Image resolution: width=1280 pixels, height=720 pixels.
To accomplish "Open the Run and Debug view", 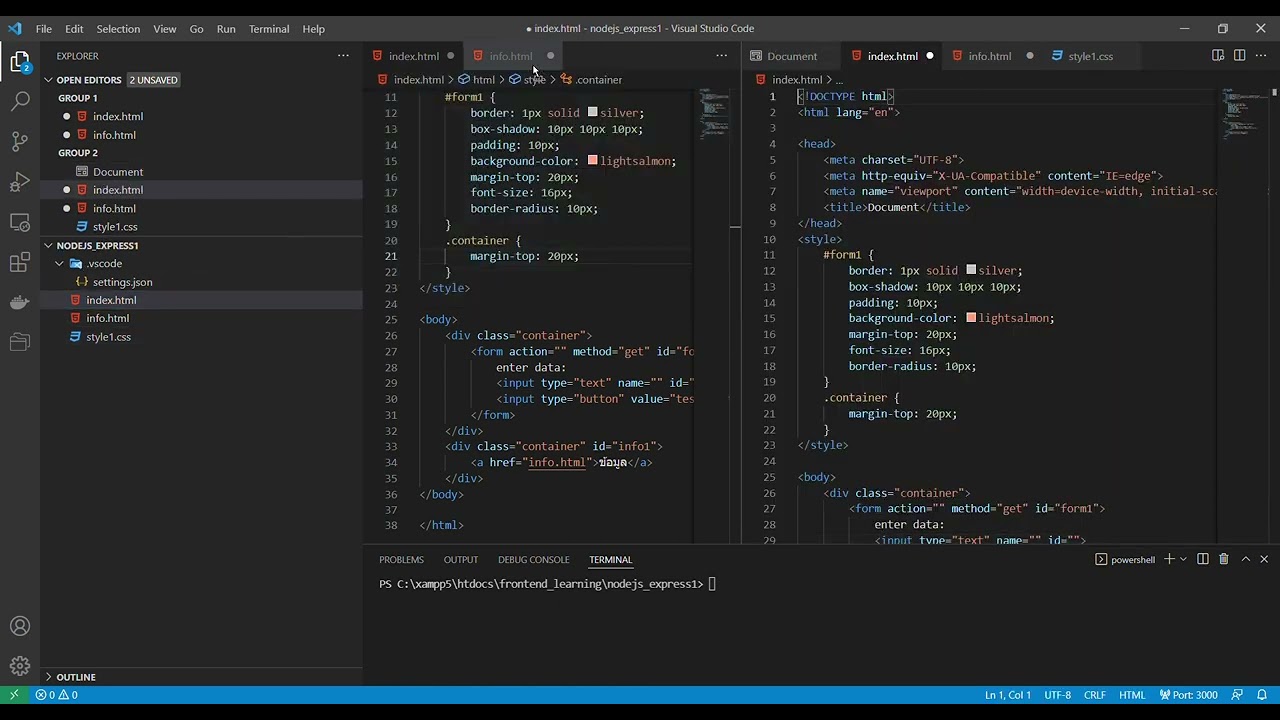I will click(20, 182).
